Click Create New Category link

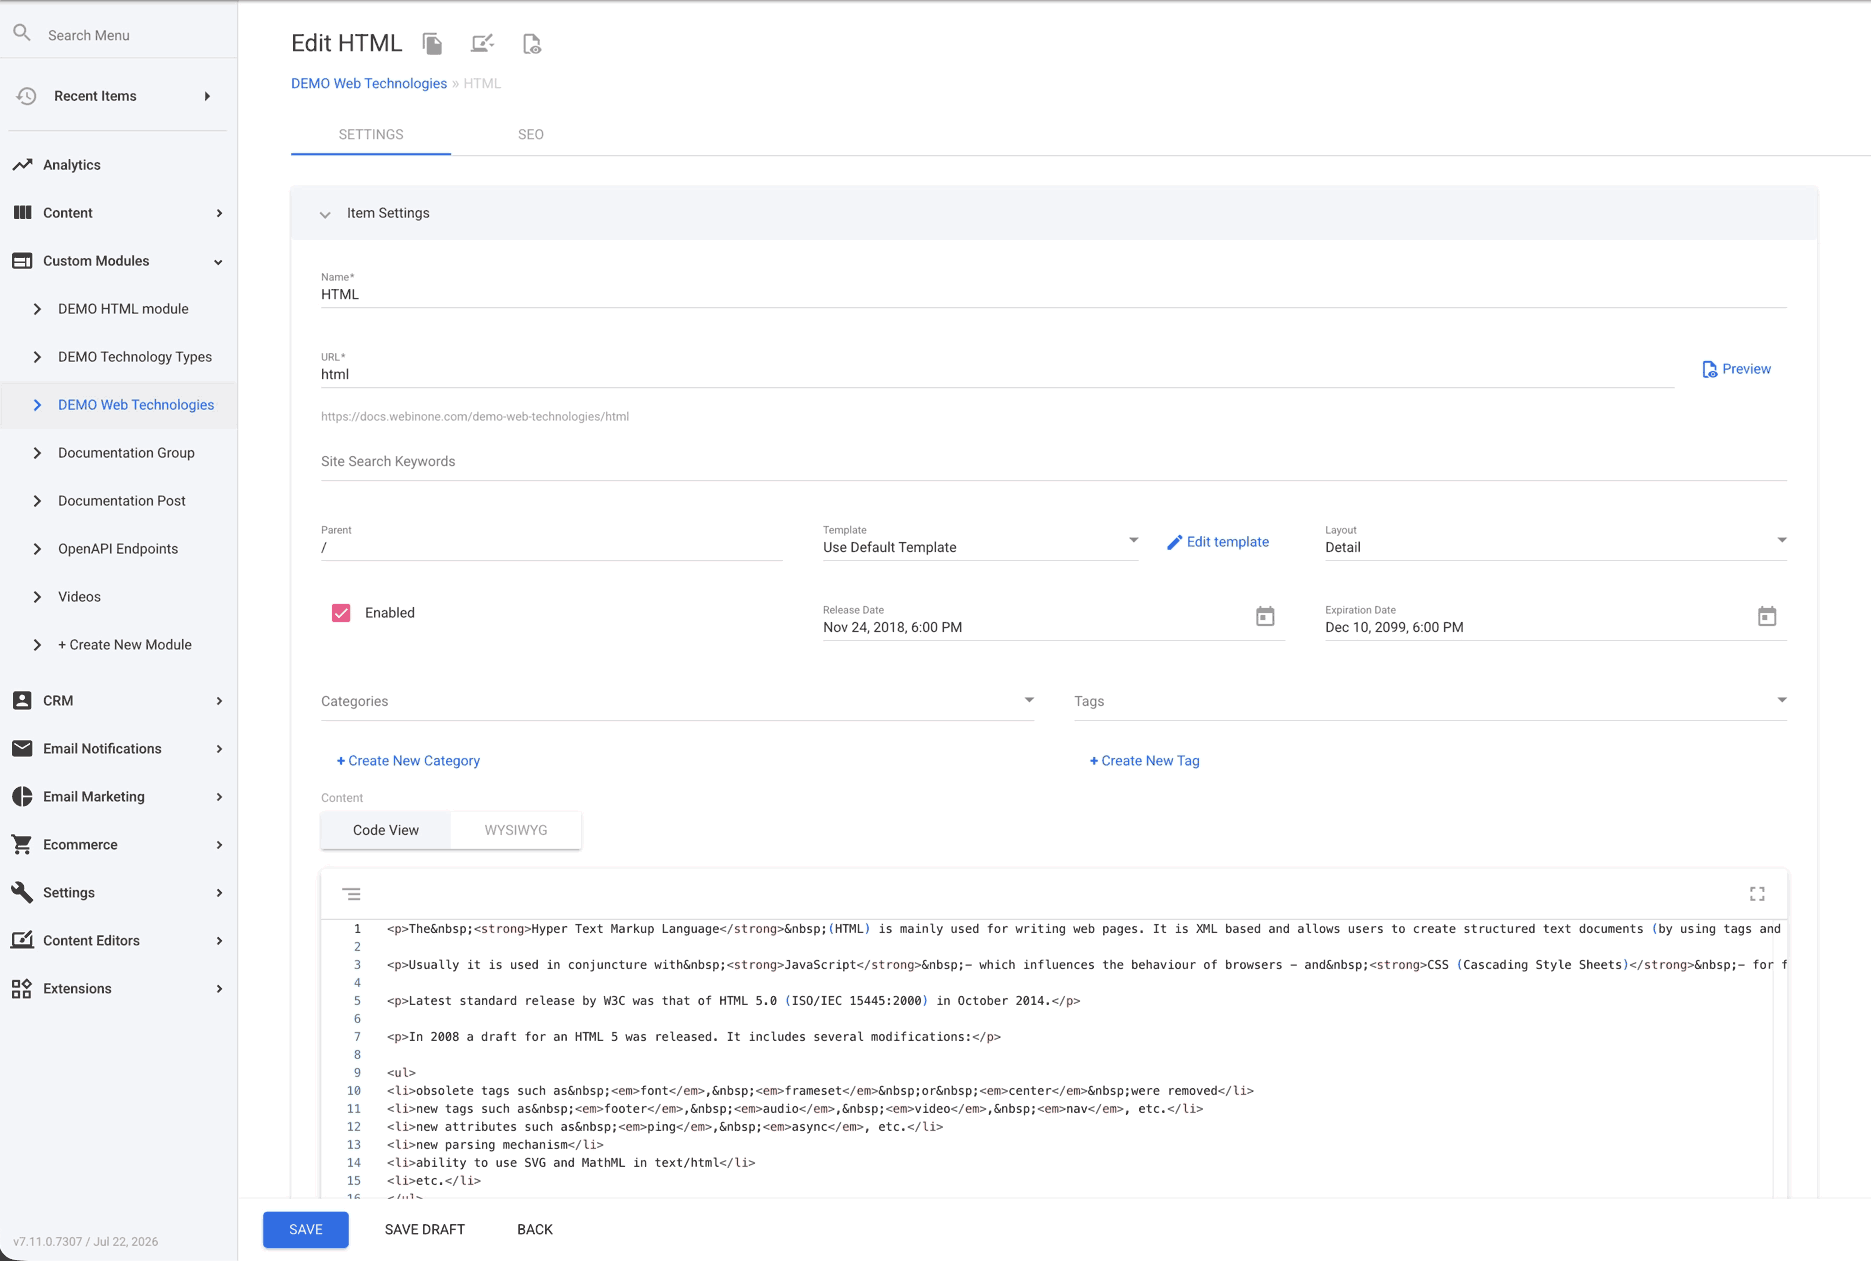[408, 761]
